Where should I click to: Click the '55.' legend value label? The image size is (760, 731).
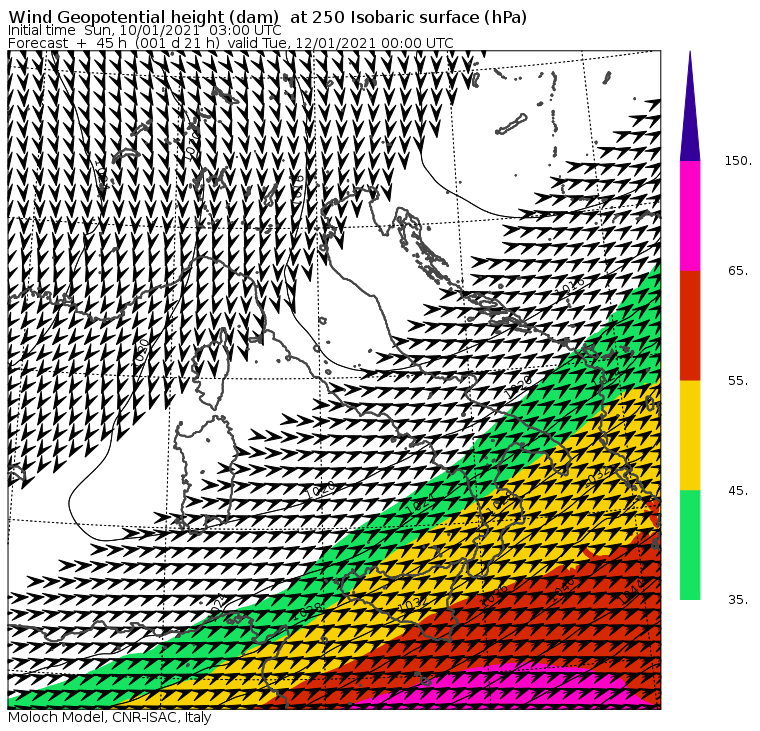click(x=738, y=381)
